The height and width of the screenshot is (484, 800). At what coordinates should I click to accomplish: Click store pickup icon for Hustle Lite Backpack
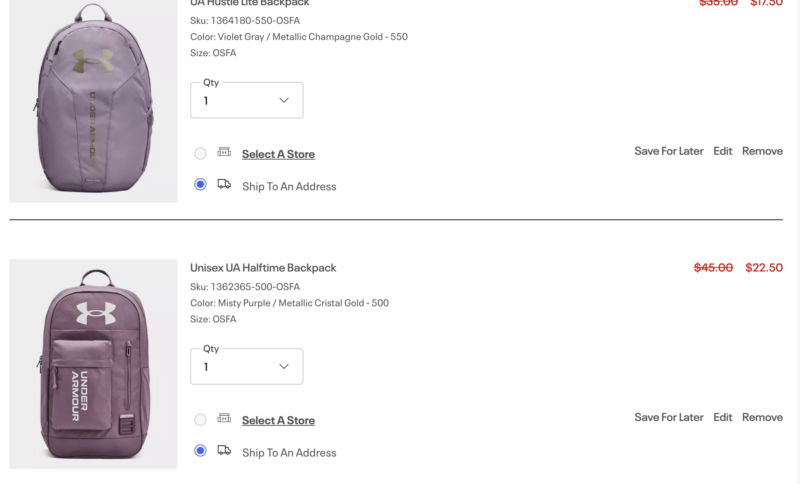click(224, 152)
